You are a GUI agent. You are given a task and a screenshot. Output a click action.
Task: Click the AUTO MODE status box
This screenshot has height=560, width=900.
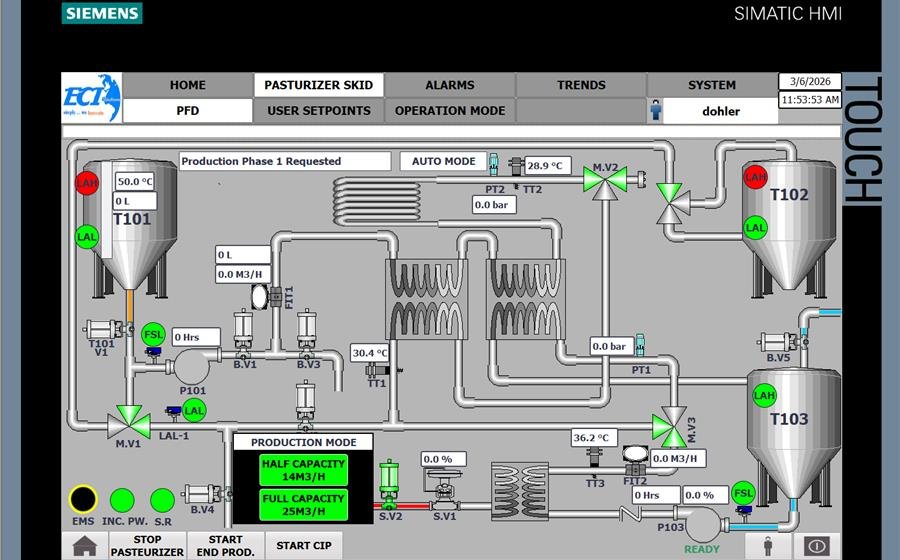pyautogui.click(x=443, y=161)
